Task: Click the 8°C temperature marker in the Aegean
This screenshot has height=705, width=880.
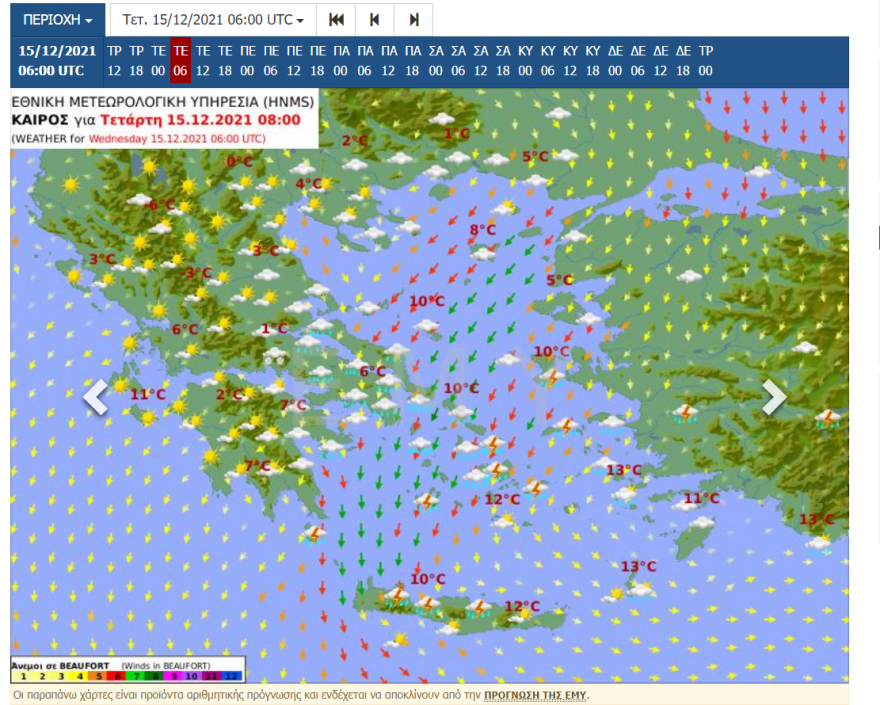Action: tap(483, 230)
